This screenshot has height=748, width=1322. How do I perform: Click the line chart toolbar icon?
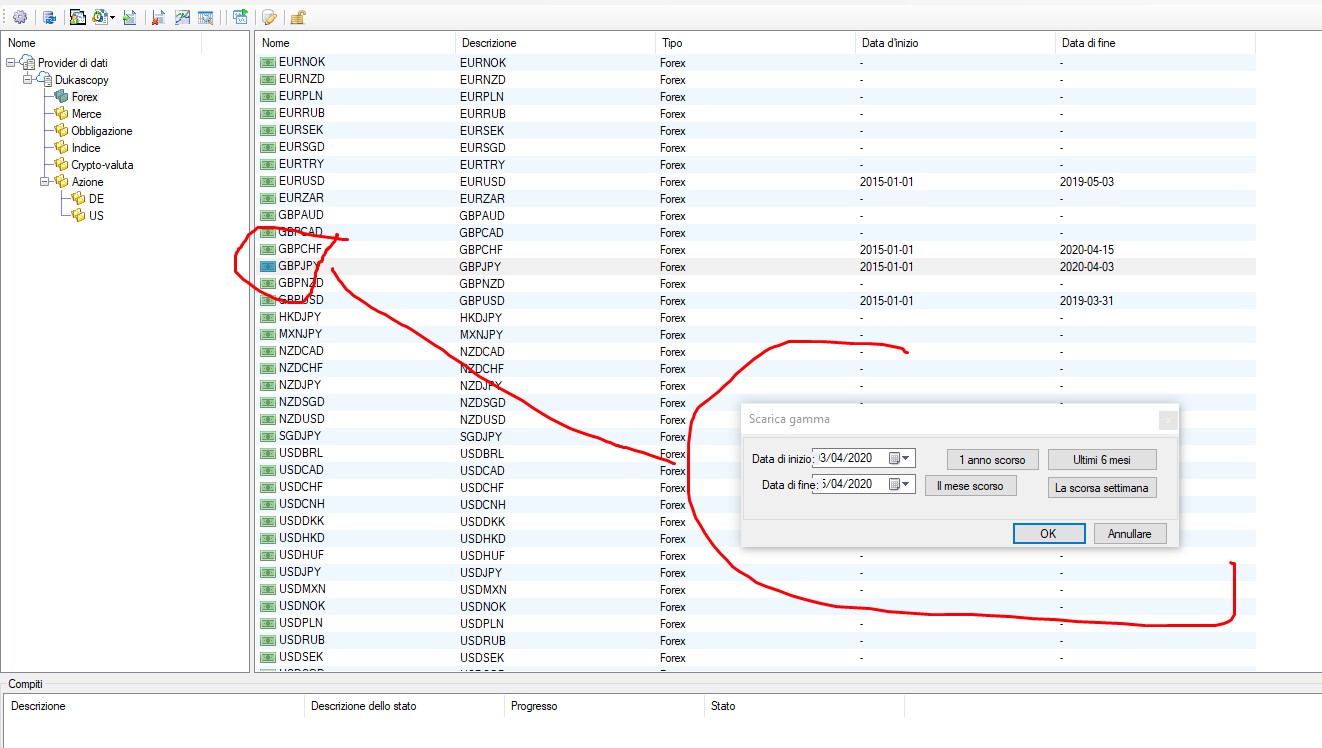(x=182, y=17)
